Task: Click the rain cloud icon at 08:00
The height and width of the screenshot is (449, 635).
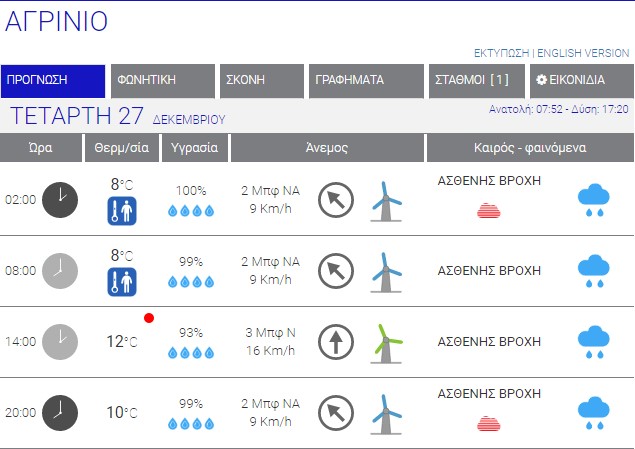Action: pyautogui.click(x=594, y=271)
